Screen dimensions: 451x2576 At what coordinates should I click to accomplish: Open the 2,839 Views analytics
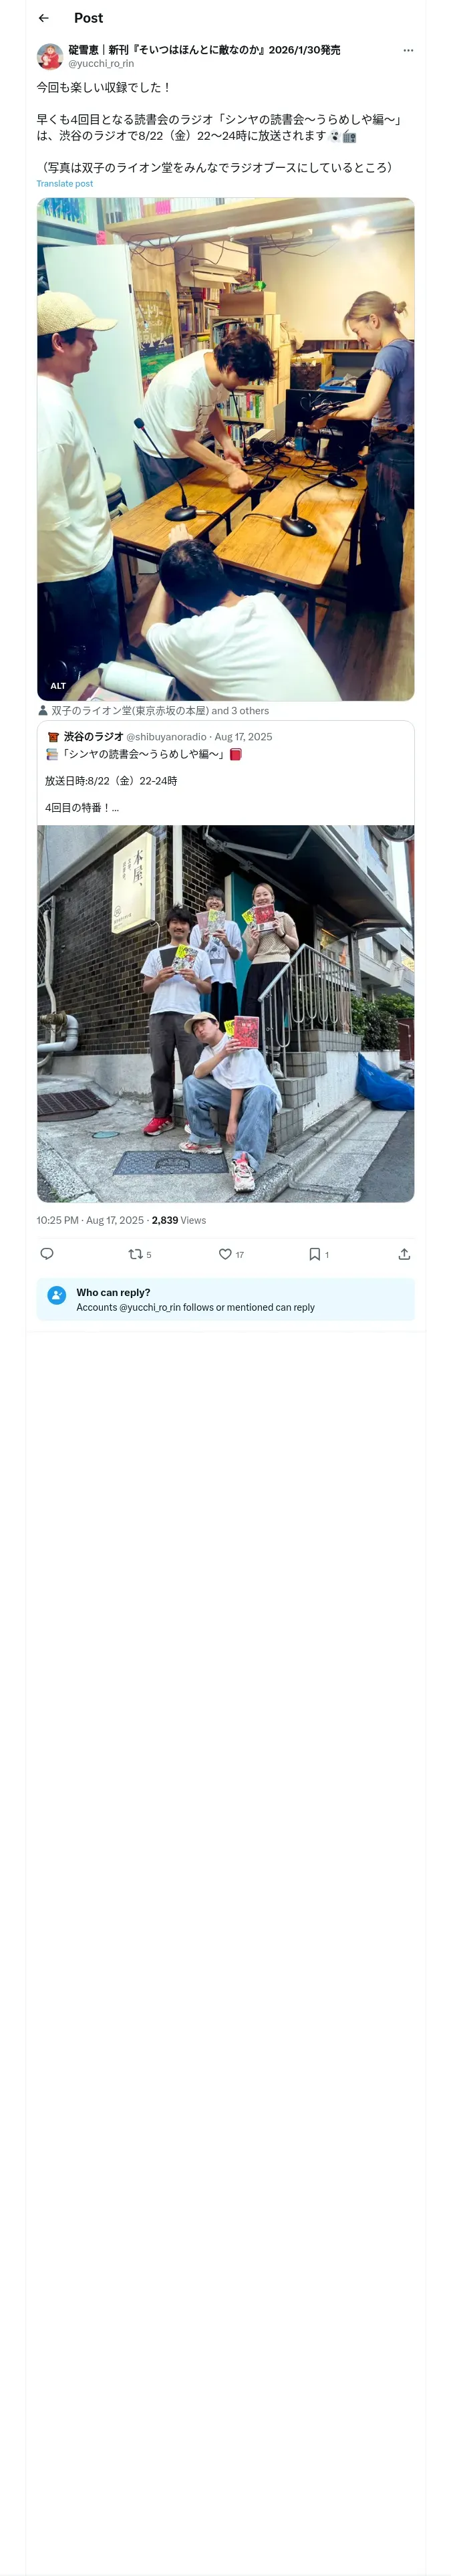pyautogui.click(x=179, y=1220)
